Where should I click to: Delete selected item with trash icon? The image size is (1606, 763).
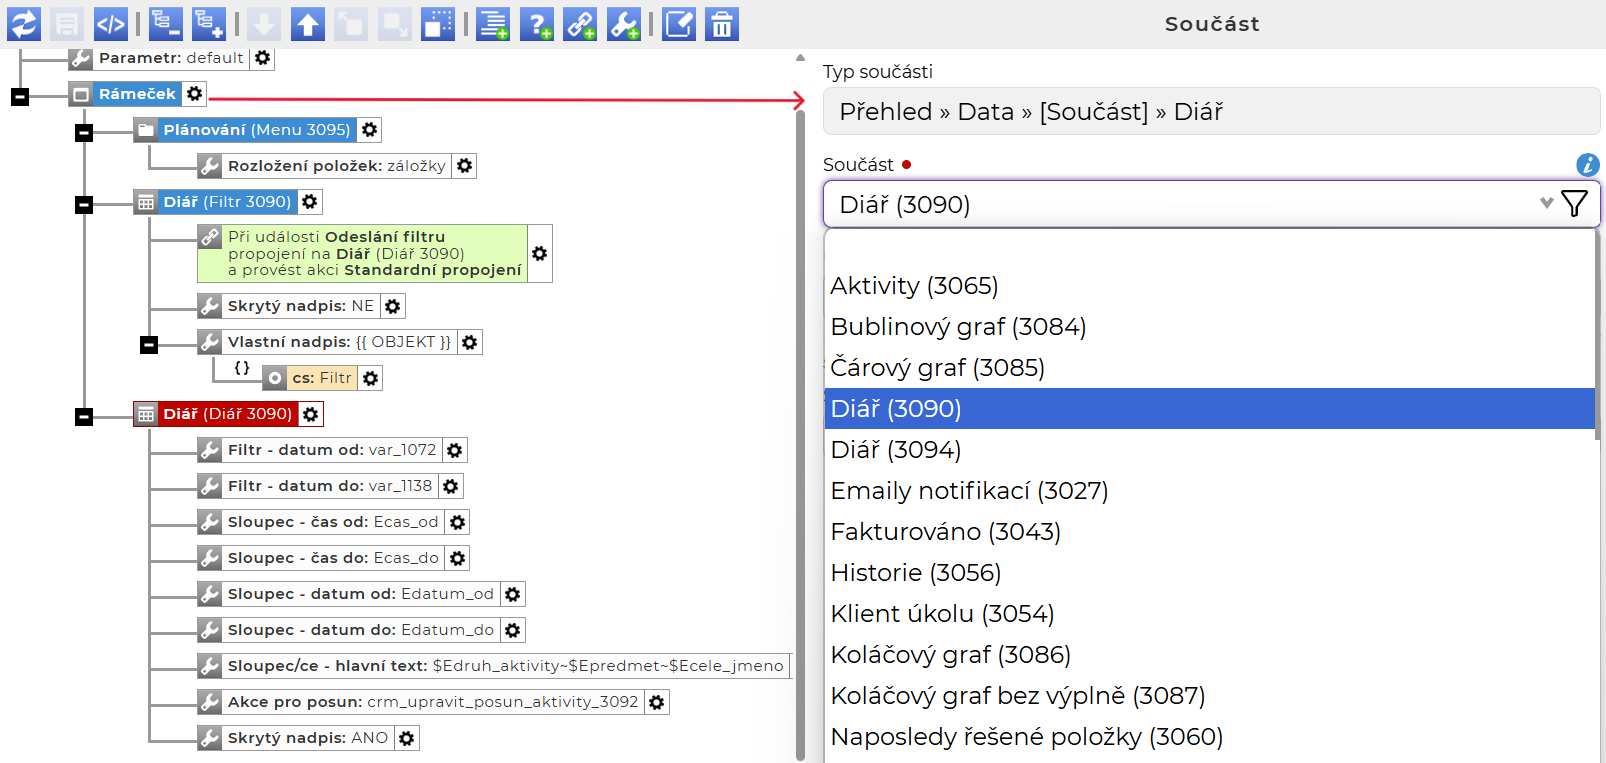[x=721, y=24]
